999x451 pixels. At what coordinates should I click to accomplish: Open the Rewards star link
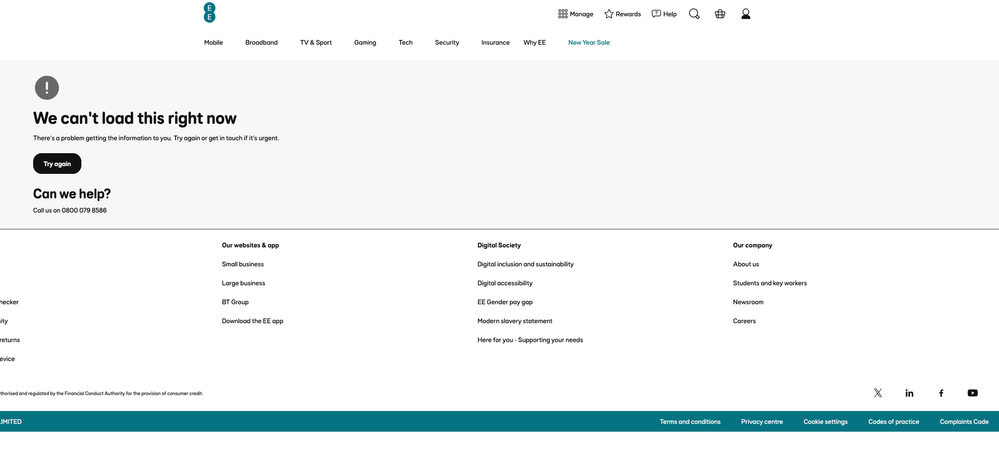pos(622,14)
